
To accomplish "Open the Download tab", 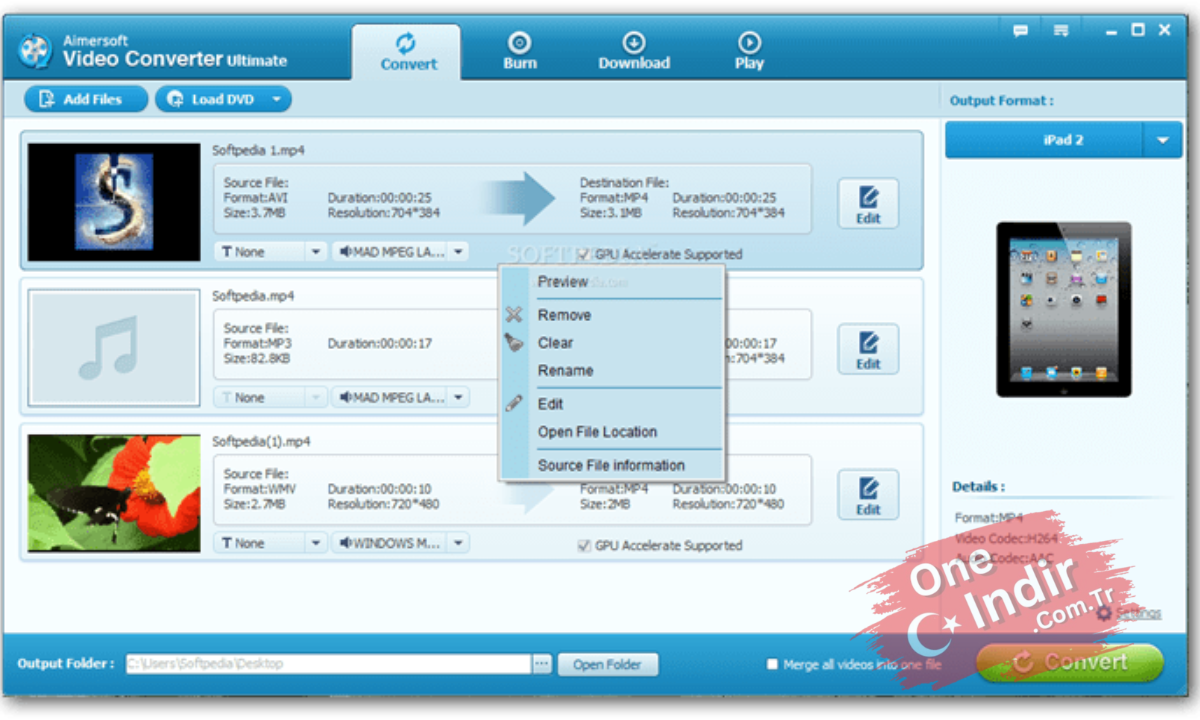I will click(x=634, y=52).
